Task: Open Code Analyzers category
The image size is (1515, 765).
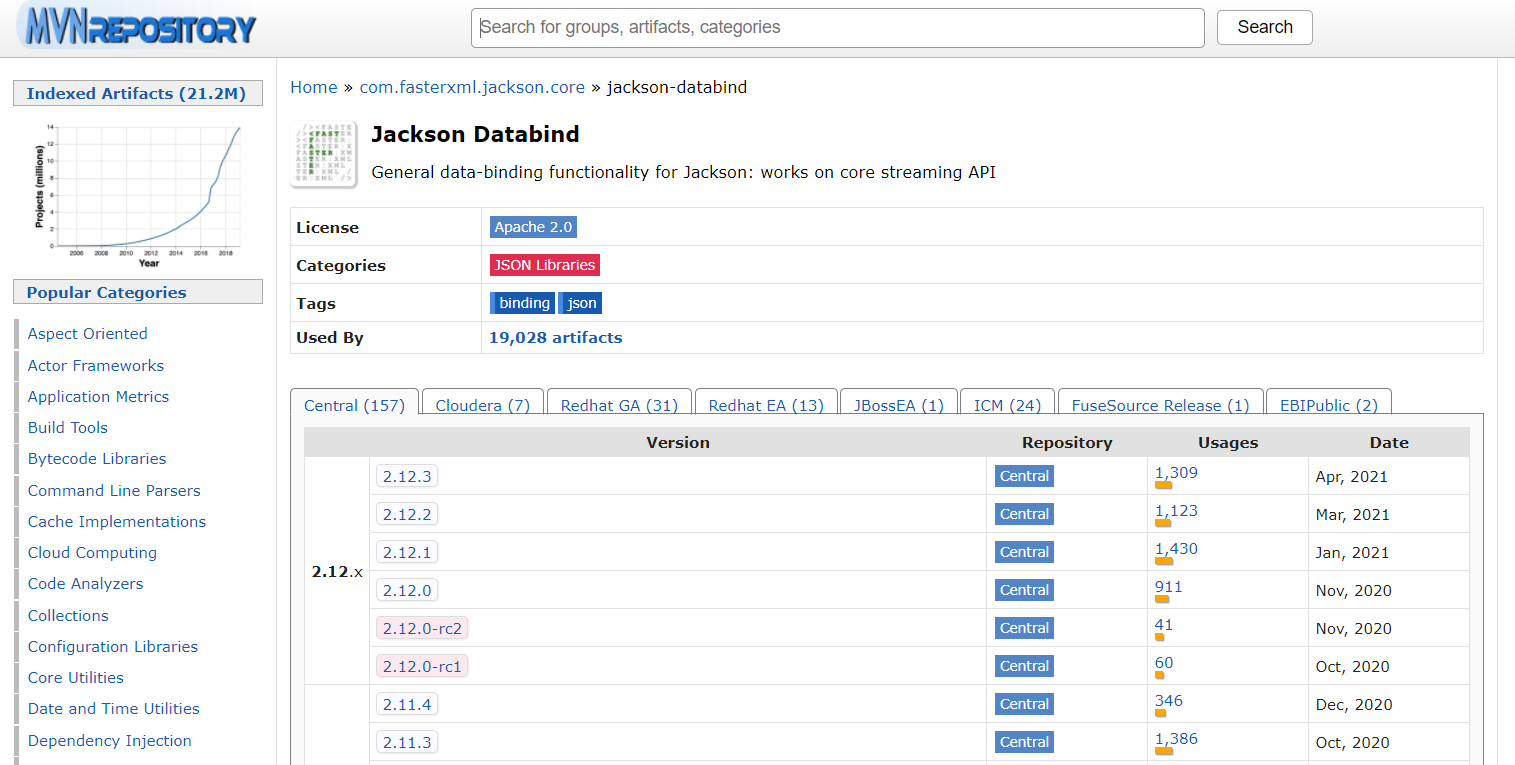Action: click(x=85, y=584)
